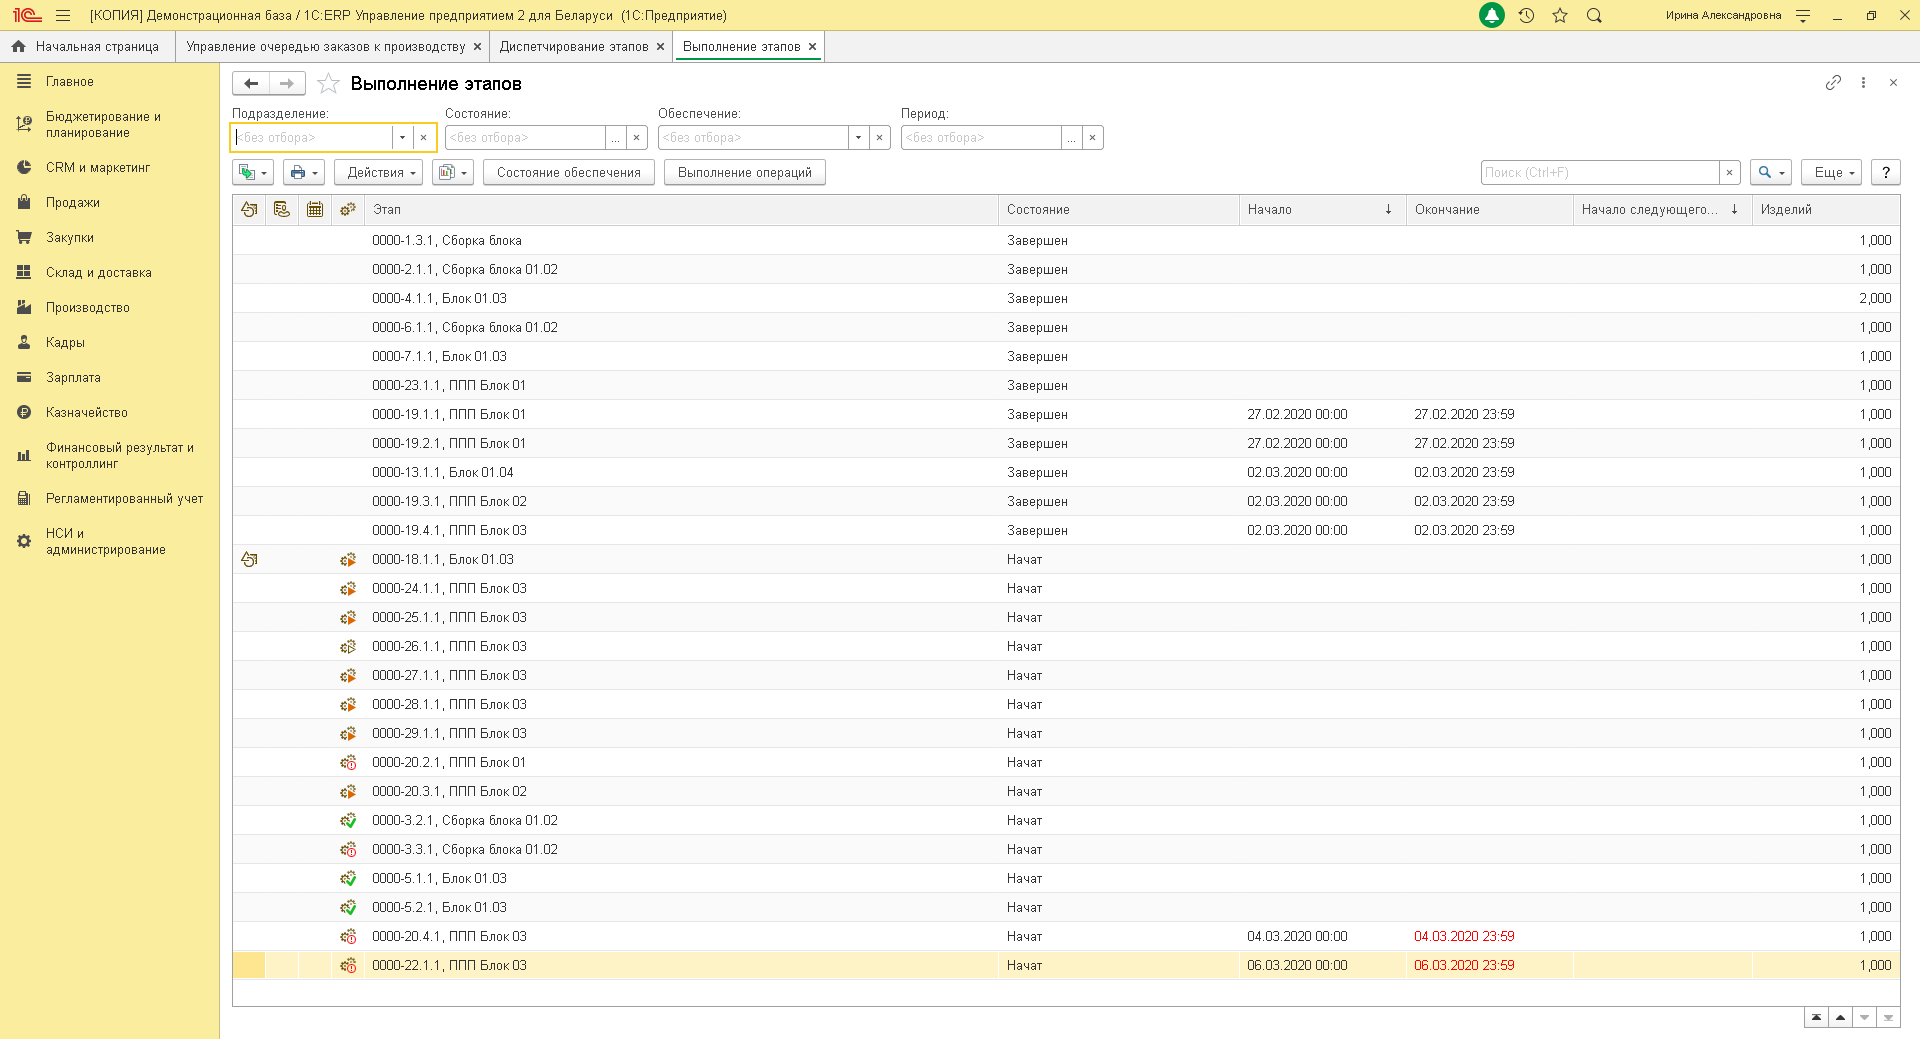The height and width of the screenshot is (1039, 1920).
Task: Click the global search magnifier icon
Action: point(1594,16)
